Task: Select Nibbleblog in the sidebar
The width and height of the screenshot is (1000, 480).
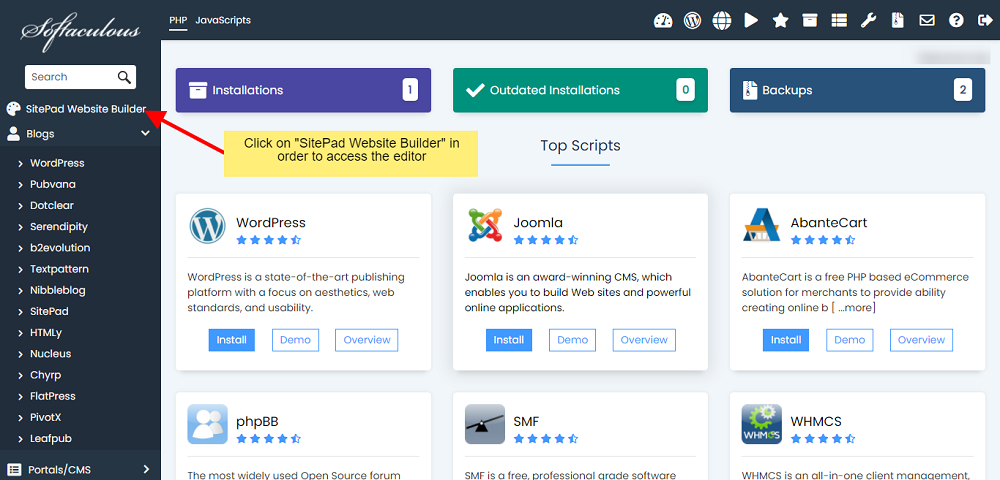Action: point(57,290)
